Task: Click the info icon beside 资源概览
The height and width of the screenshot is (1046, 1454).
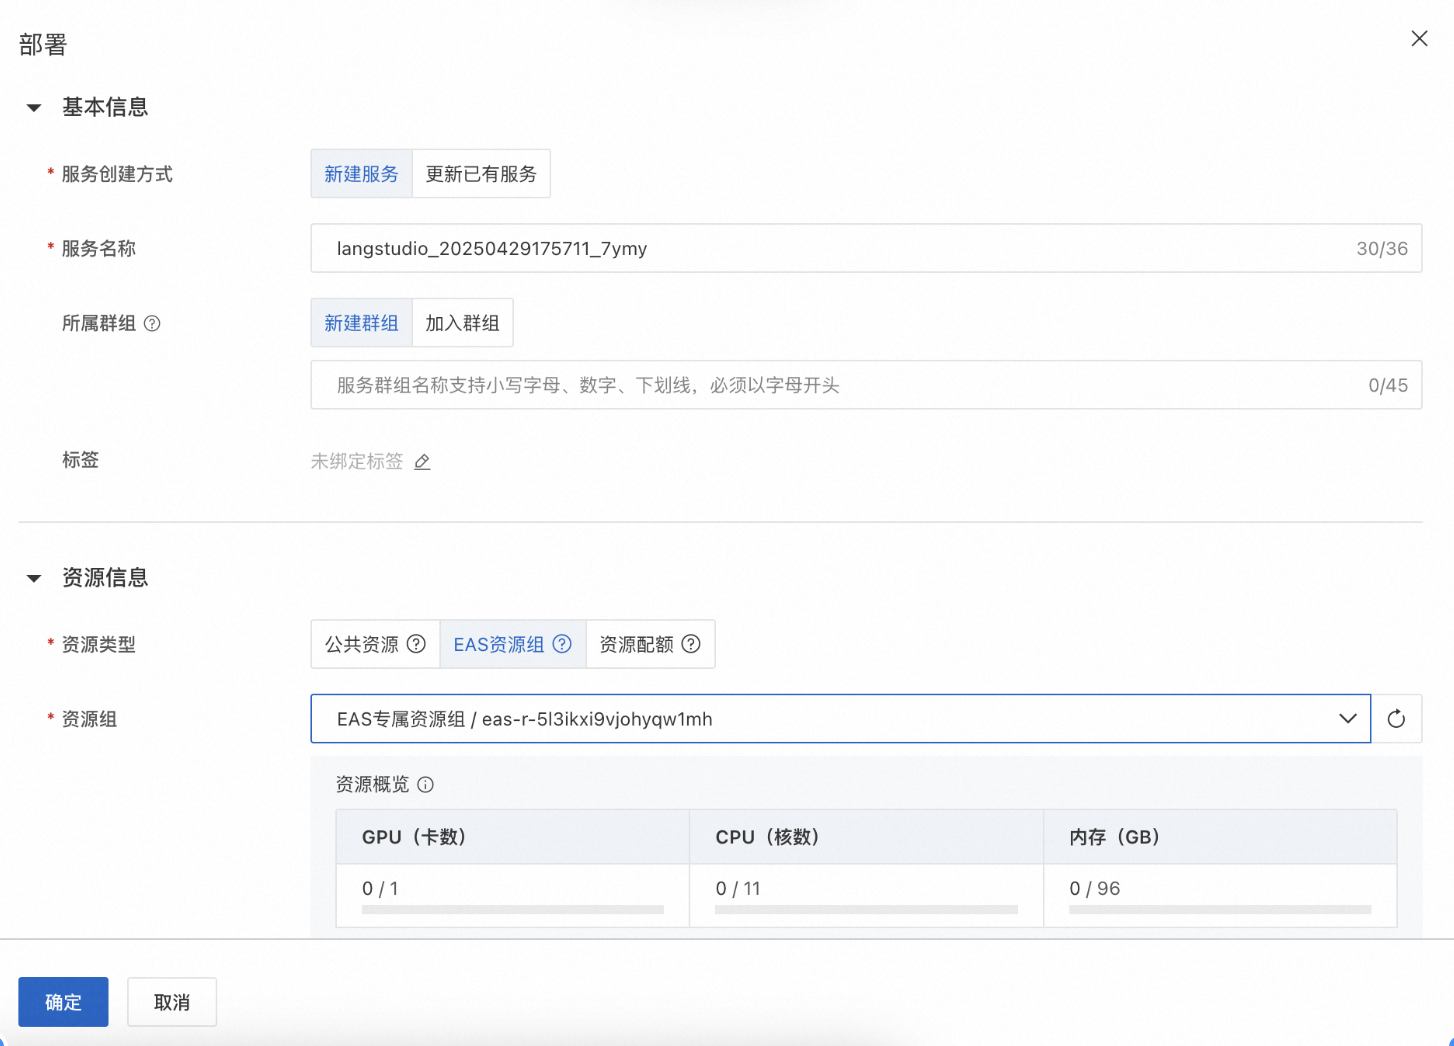Action: 426,785
